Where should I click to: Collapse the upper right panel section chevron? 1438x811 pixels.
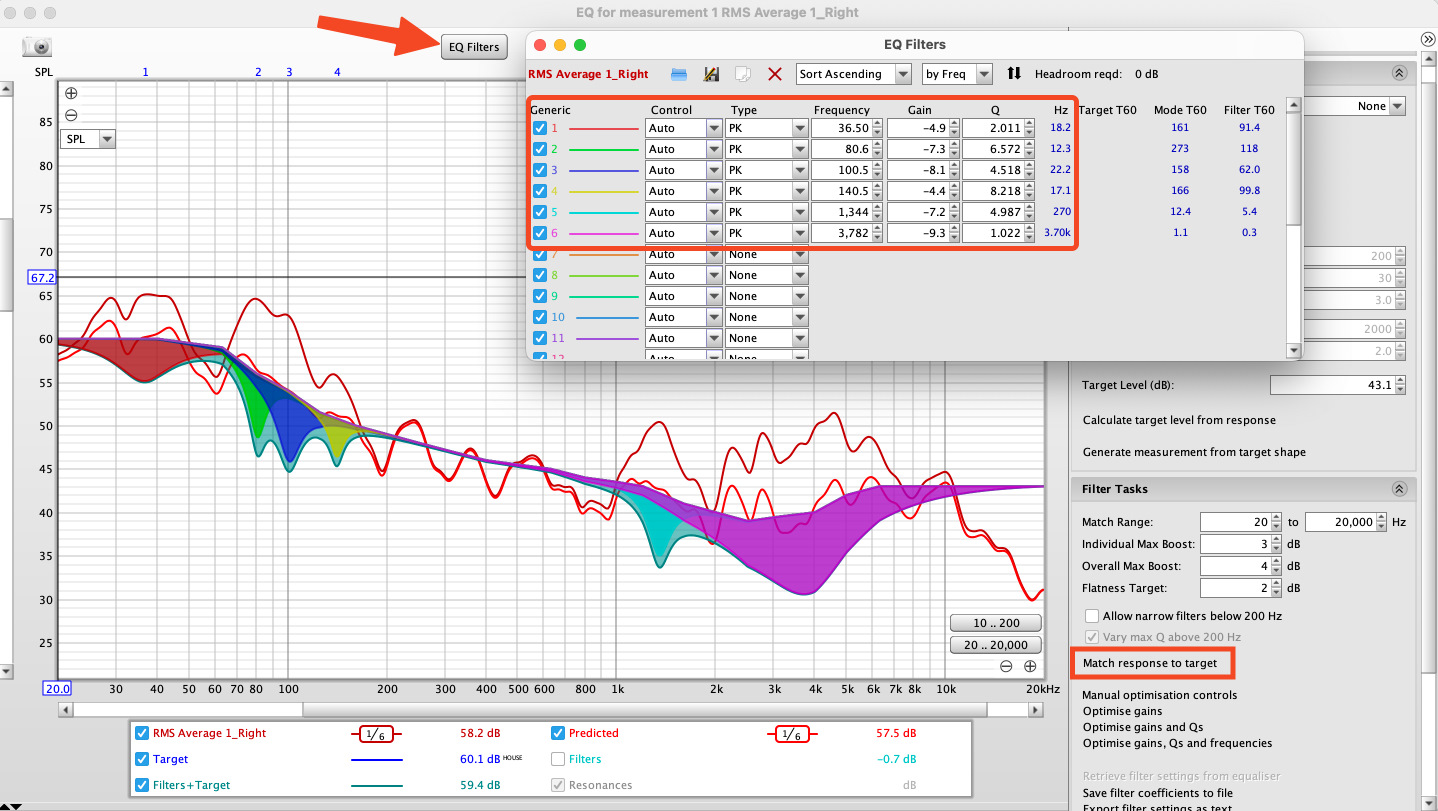click(x=1399, y=73)
